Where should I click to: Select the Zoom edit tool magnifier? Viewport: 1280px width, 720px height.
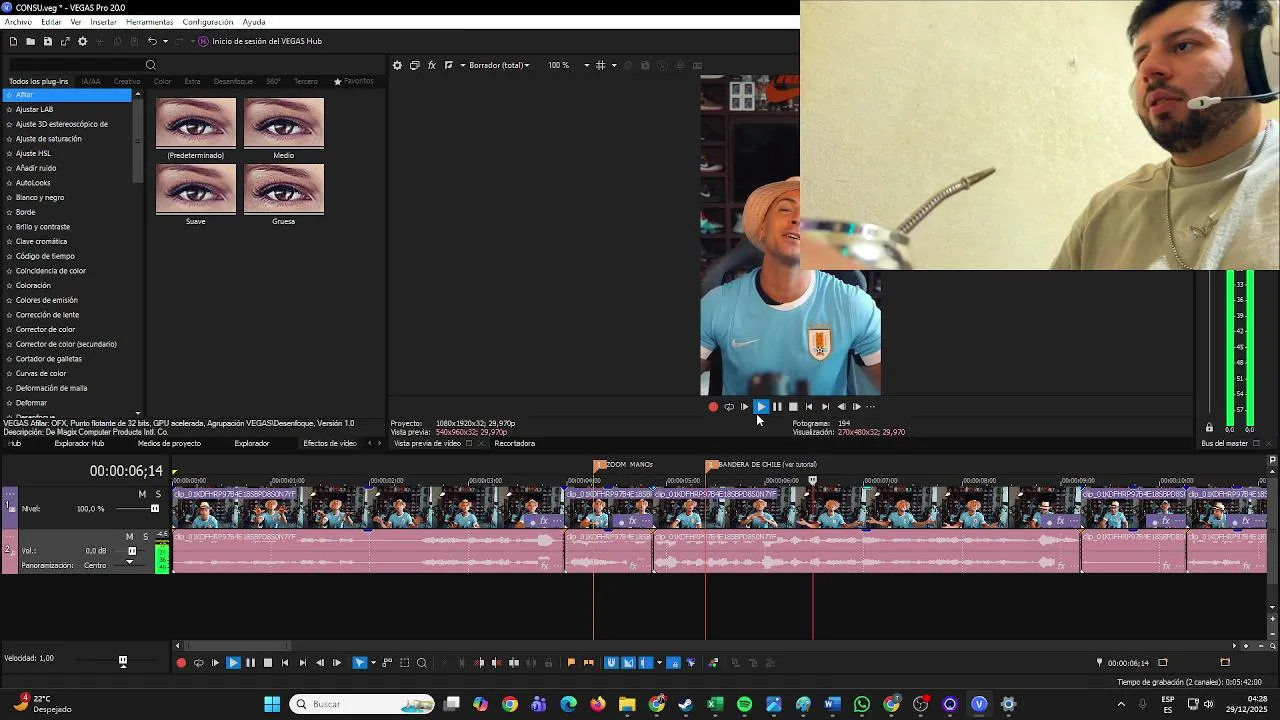(x=421, y=663)
